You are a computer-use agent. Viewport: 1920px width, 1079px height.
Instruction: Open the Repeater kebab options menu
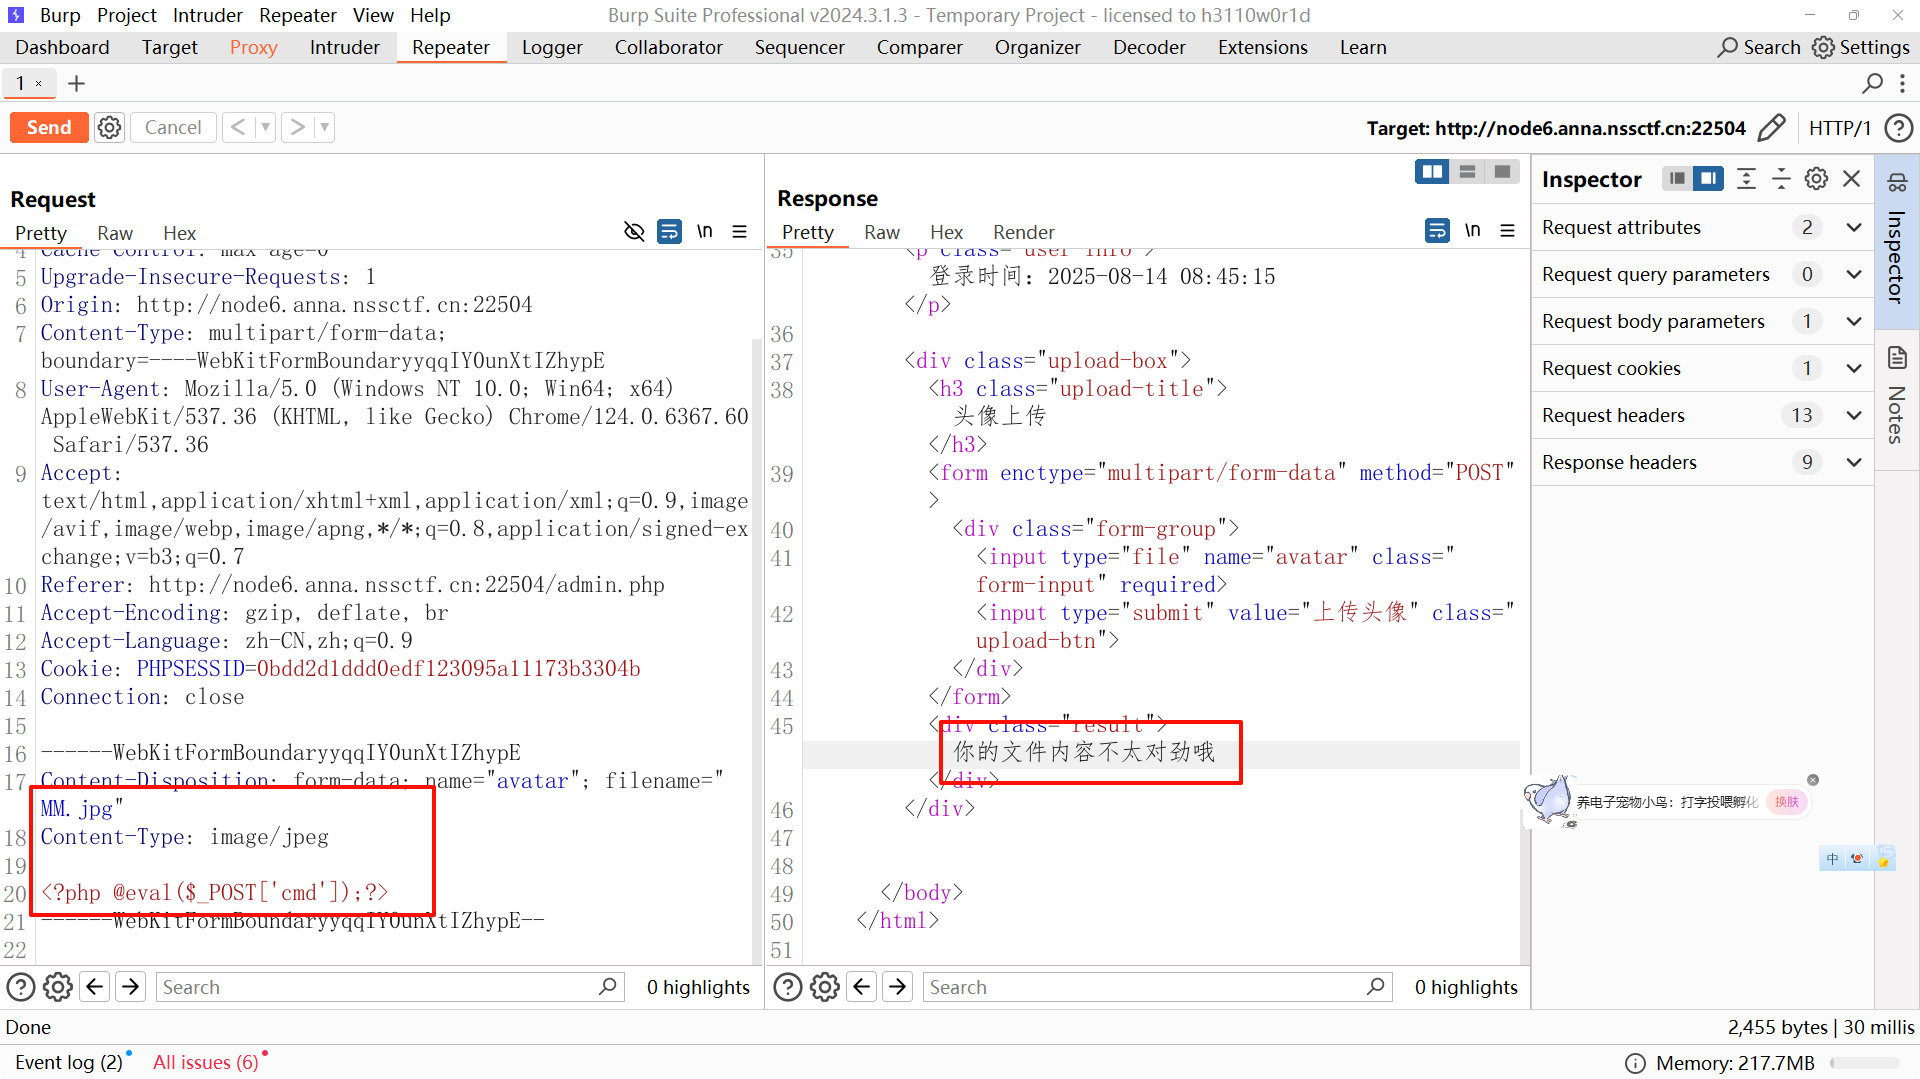[x=1903, y=84]
